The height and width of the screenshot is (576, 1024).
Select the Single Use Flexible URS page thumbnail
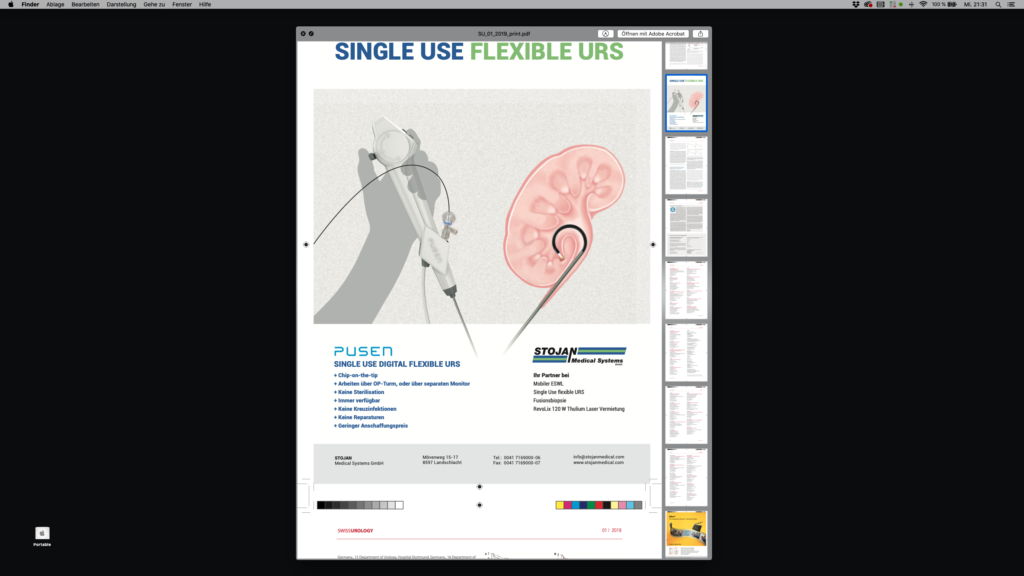[x=686, y=103]
